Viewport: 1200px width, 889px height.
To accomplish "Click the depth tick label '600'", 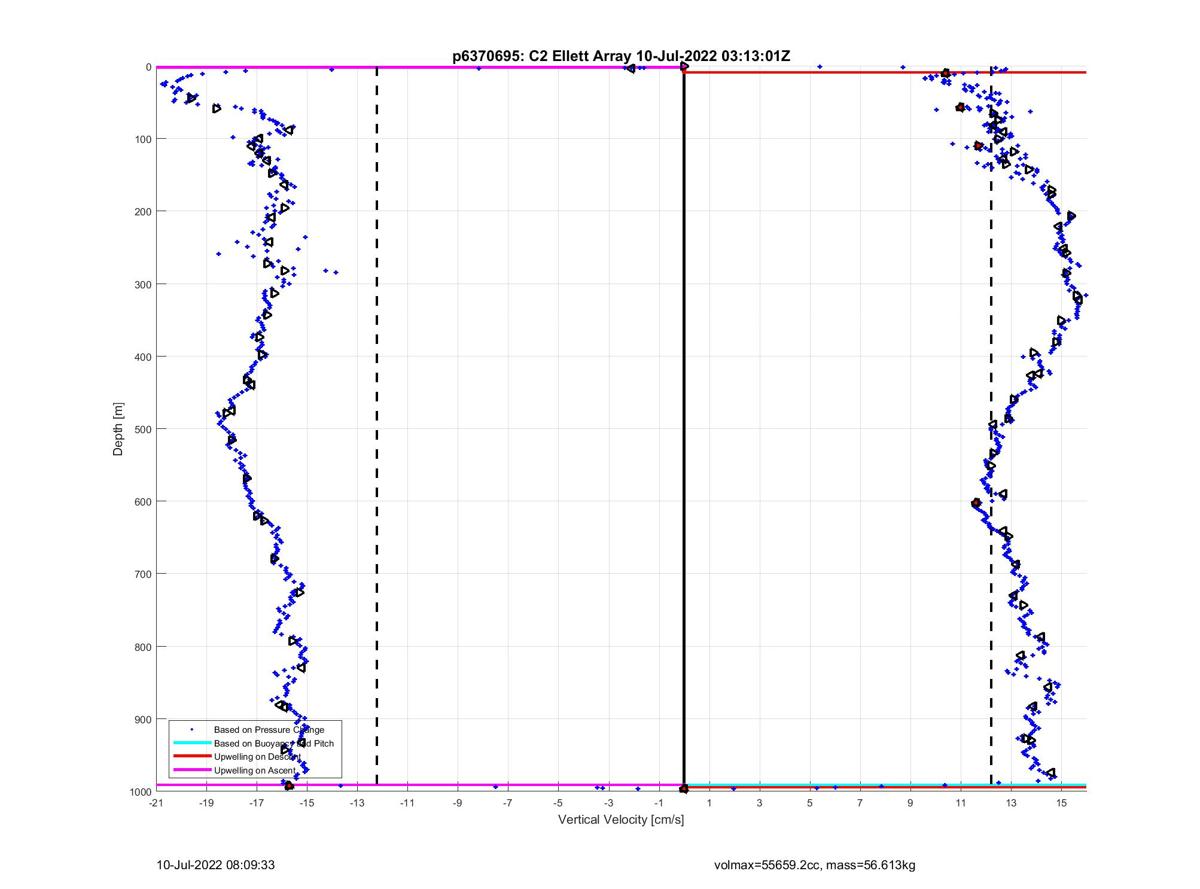I will pyautogui.click(x=143, y=502).
